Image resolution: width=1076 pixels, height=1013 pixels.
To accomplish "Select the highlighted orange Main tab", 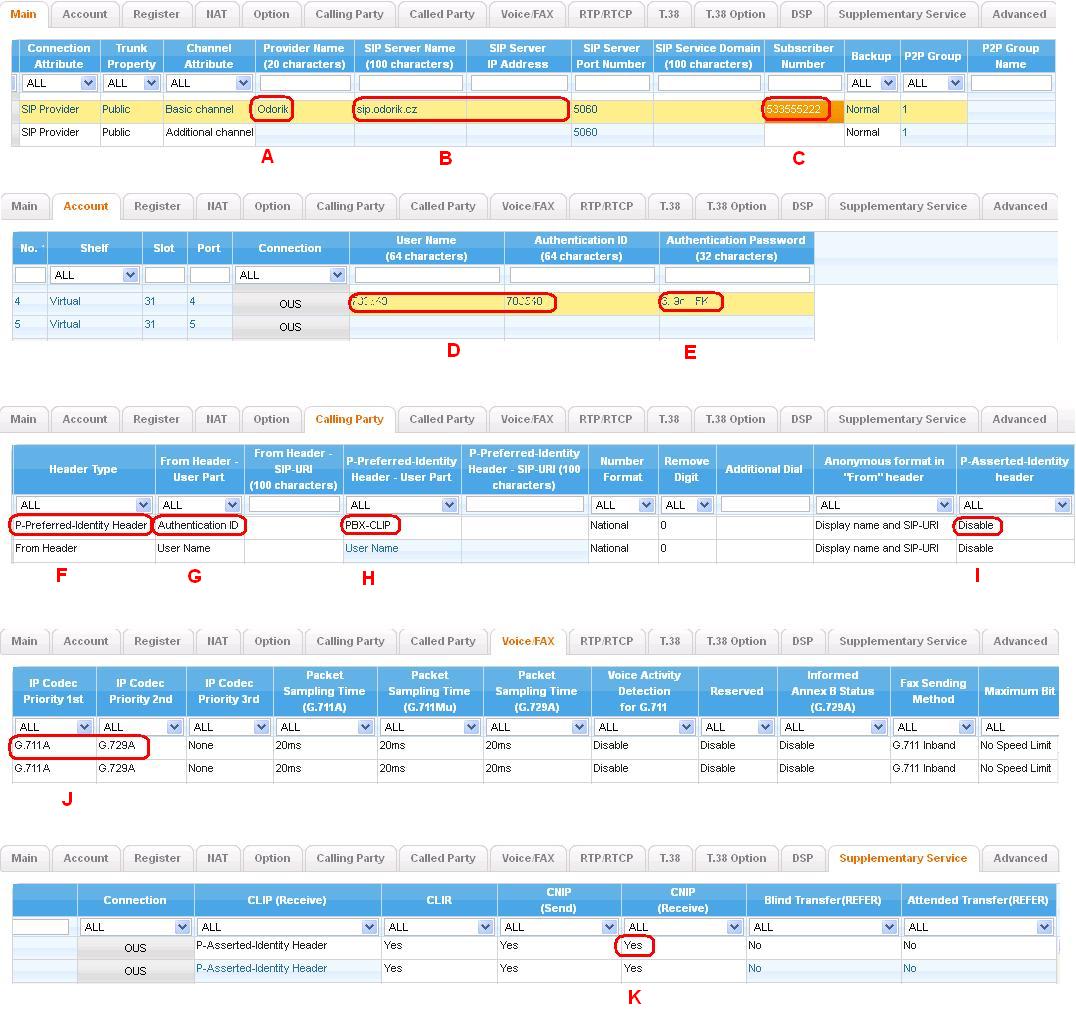I will [x=23, y=14].
